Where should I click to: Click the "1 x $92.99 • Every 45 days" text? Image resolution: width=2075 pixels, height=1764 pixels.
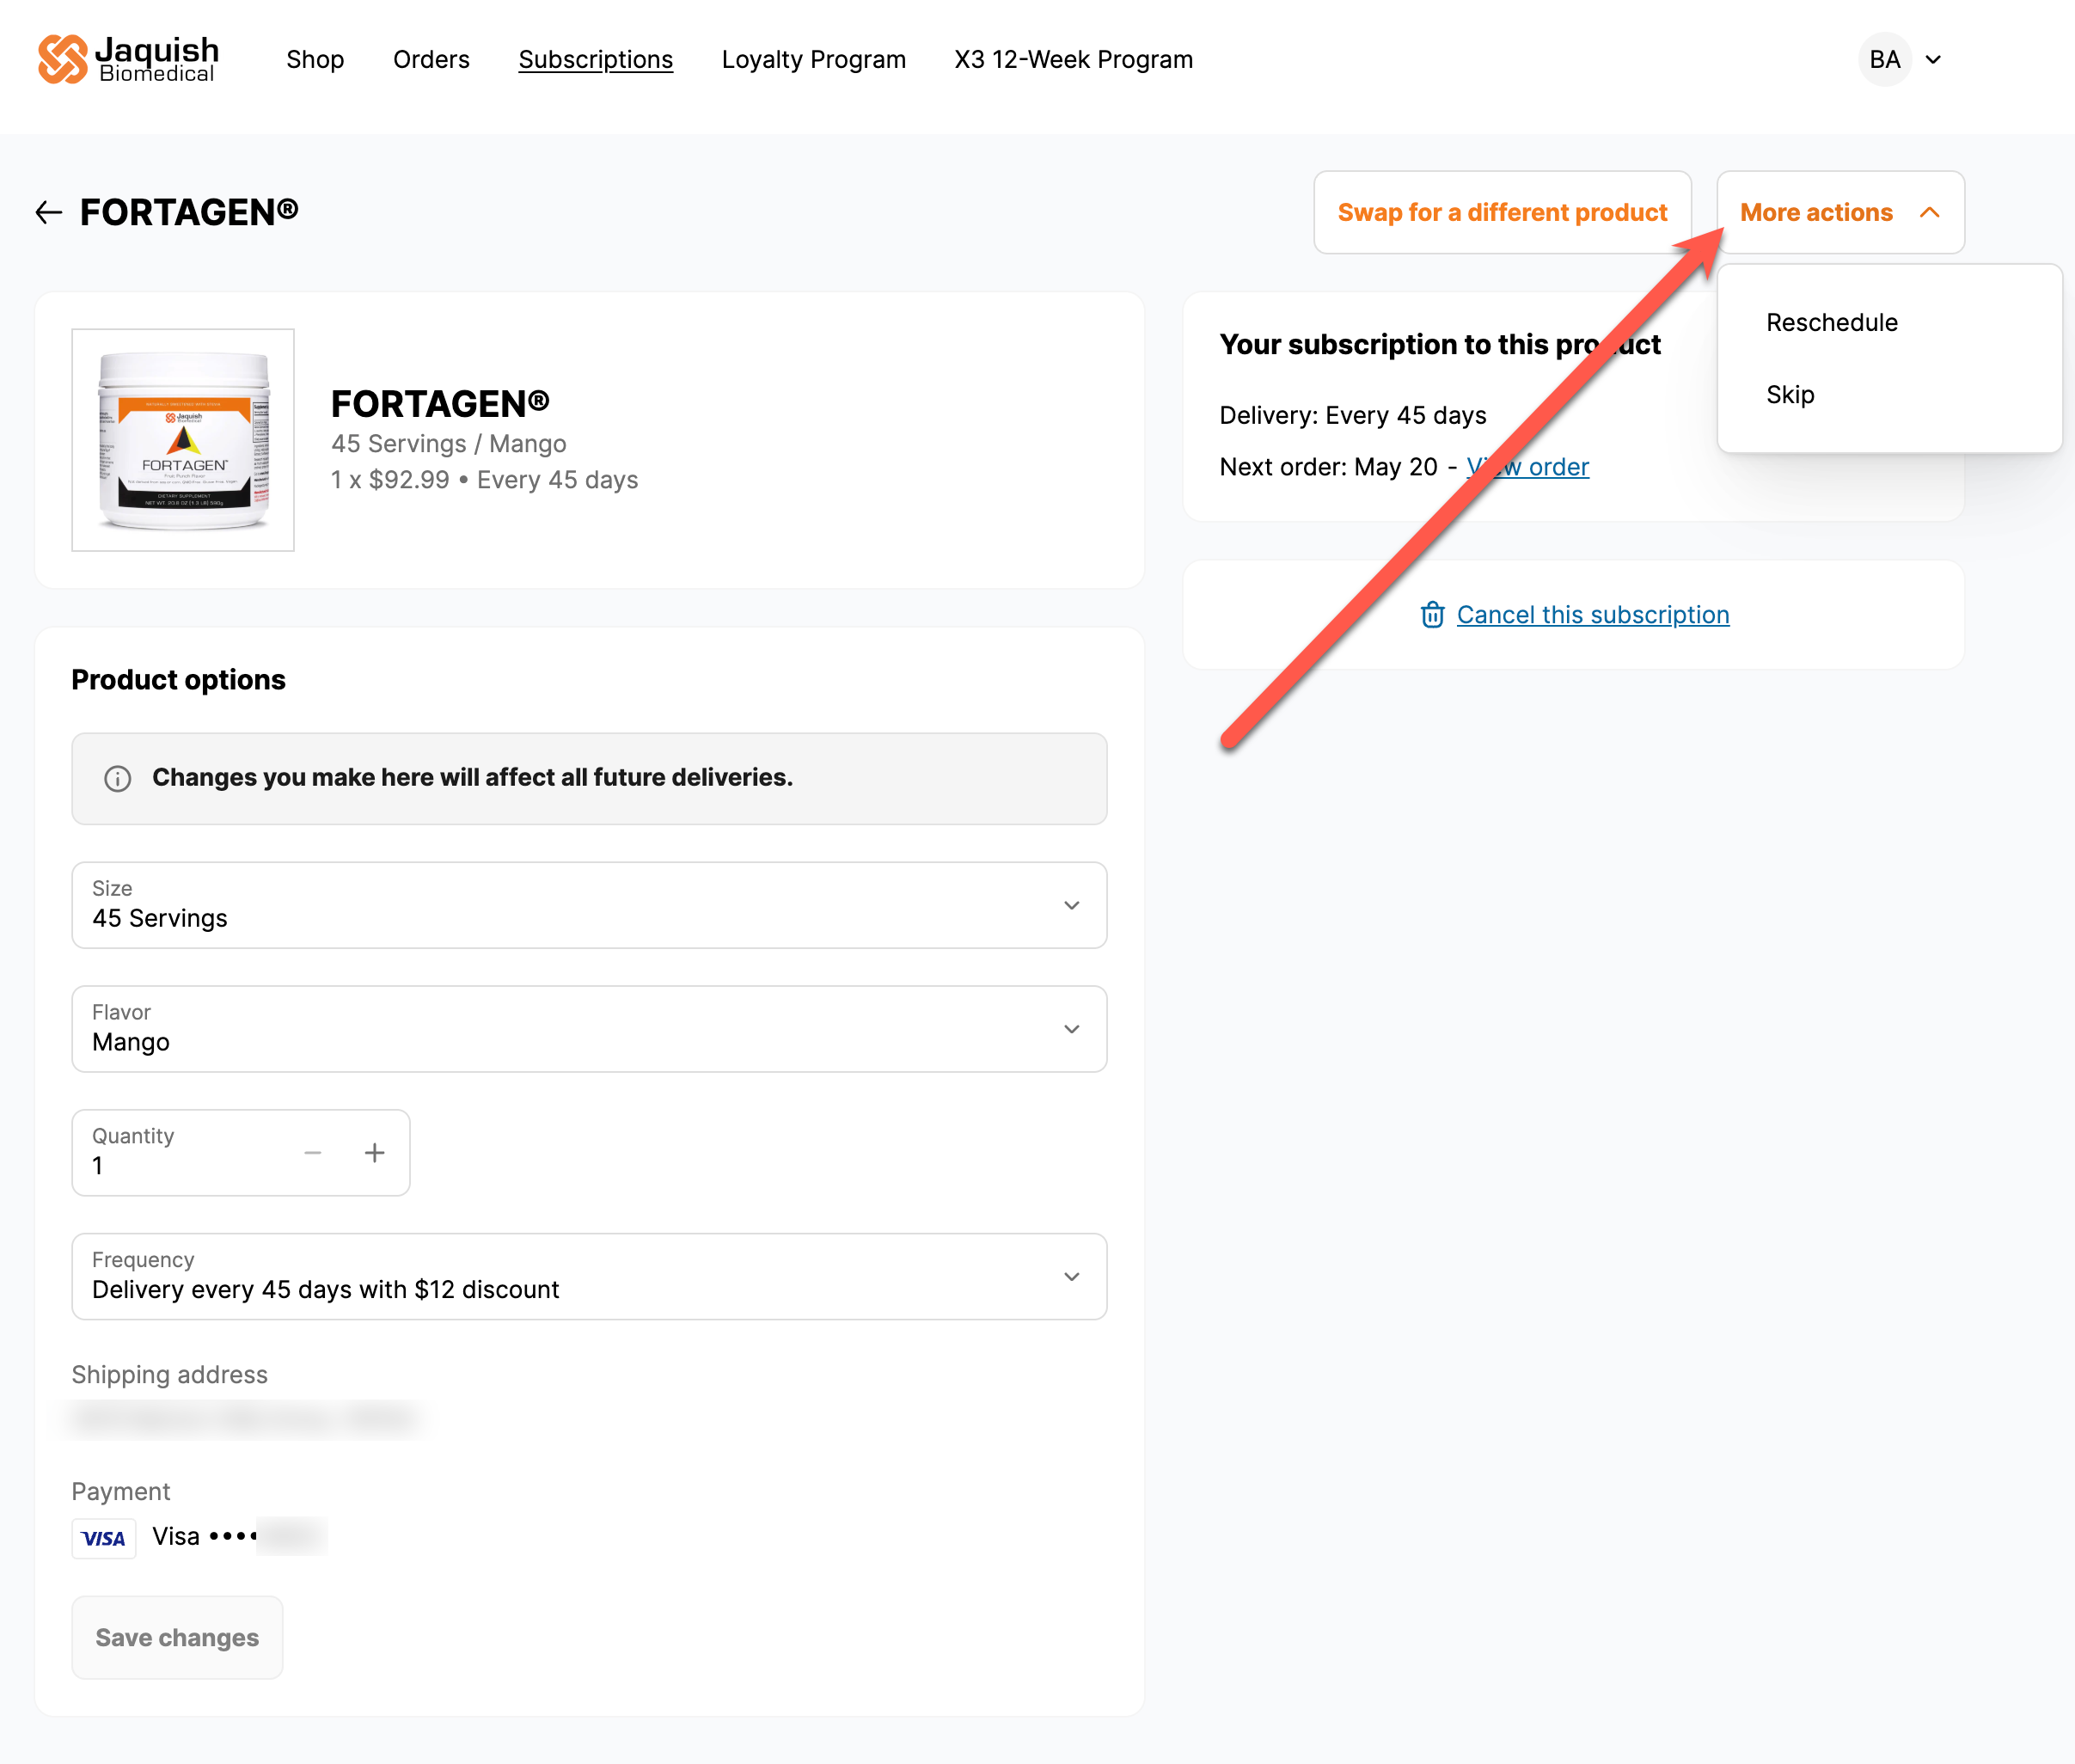click(x=485, y=480)
